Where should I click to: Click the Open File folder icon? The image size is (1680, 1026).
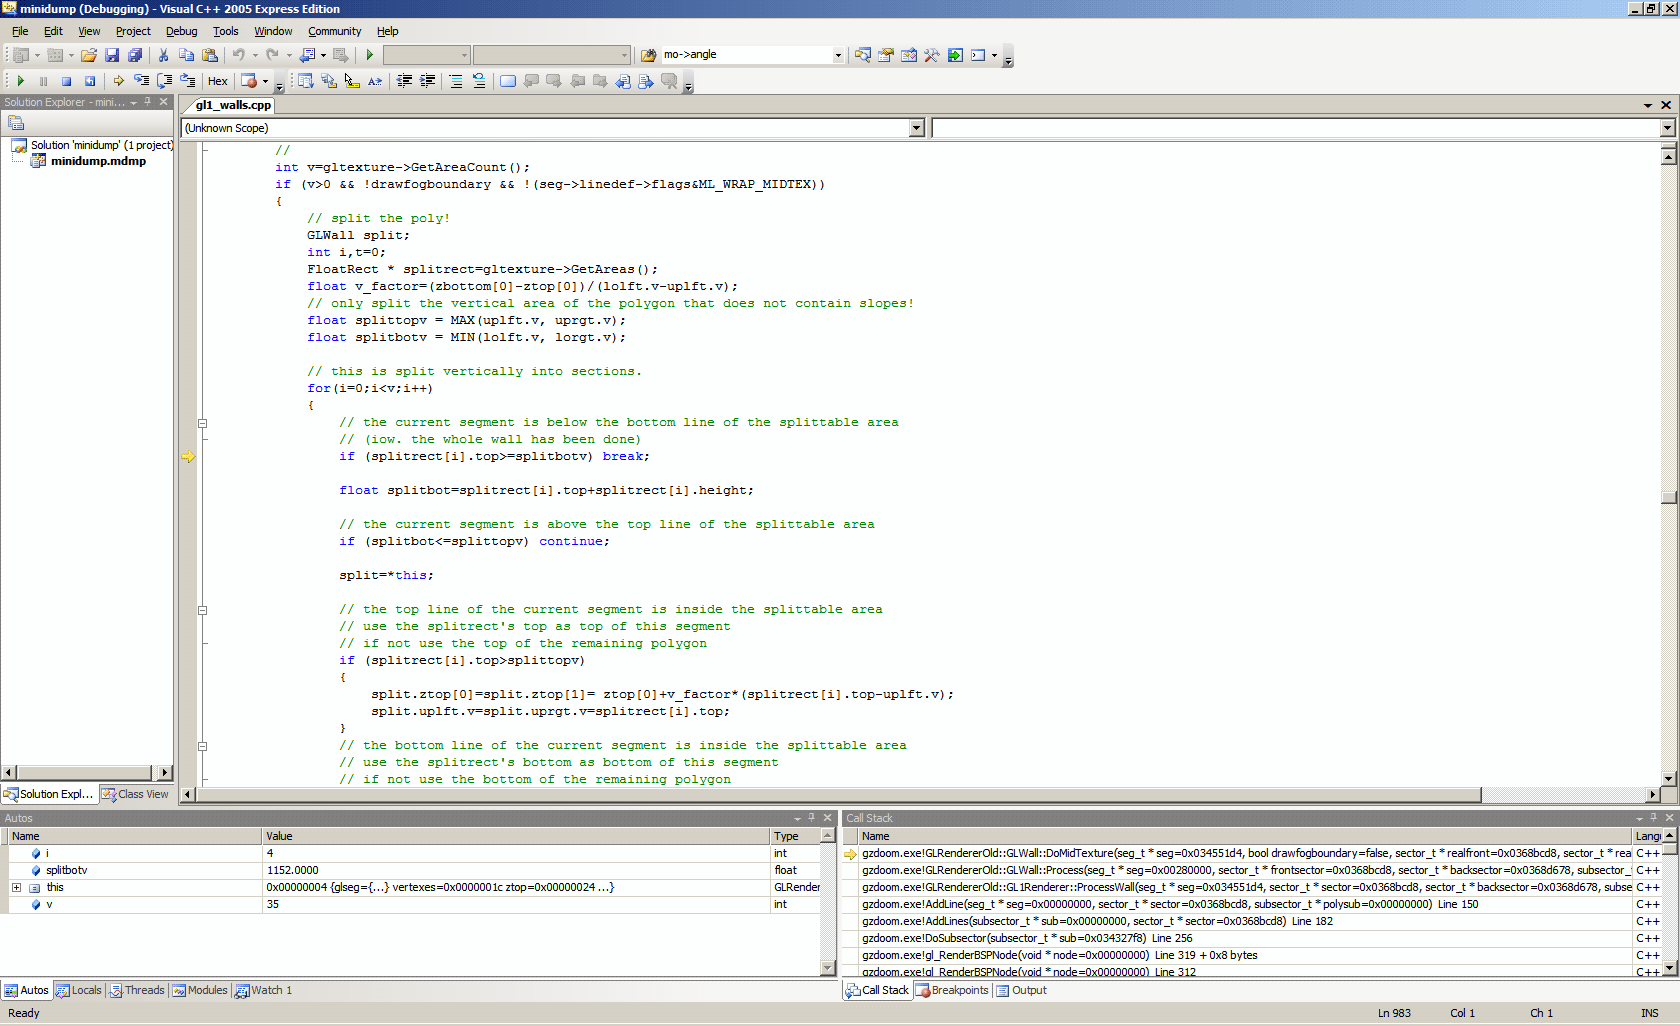[x=89, y=55]
